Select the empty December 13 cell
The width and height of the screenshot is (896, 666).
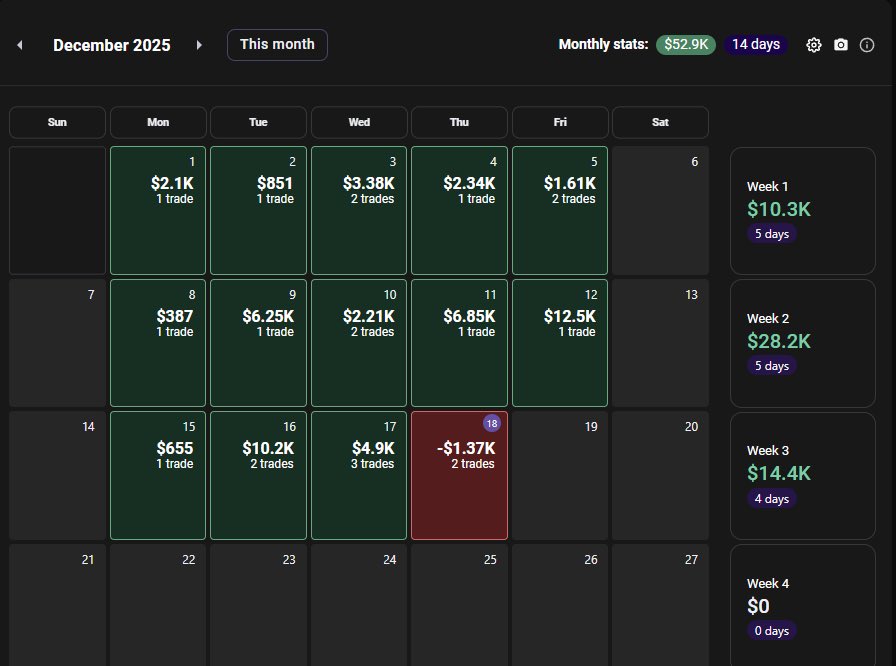coord(661,343)
